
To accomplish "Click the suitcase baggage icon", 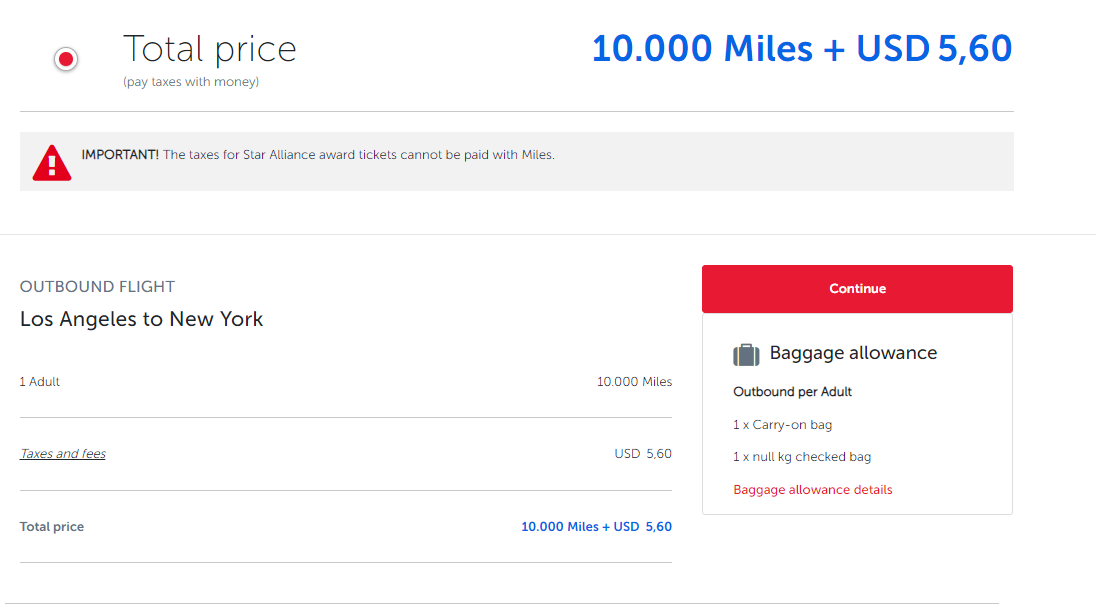I will tap(746, 354).
